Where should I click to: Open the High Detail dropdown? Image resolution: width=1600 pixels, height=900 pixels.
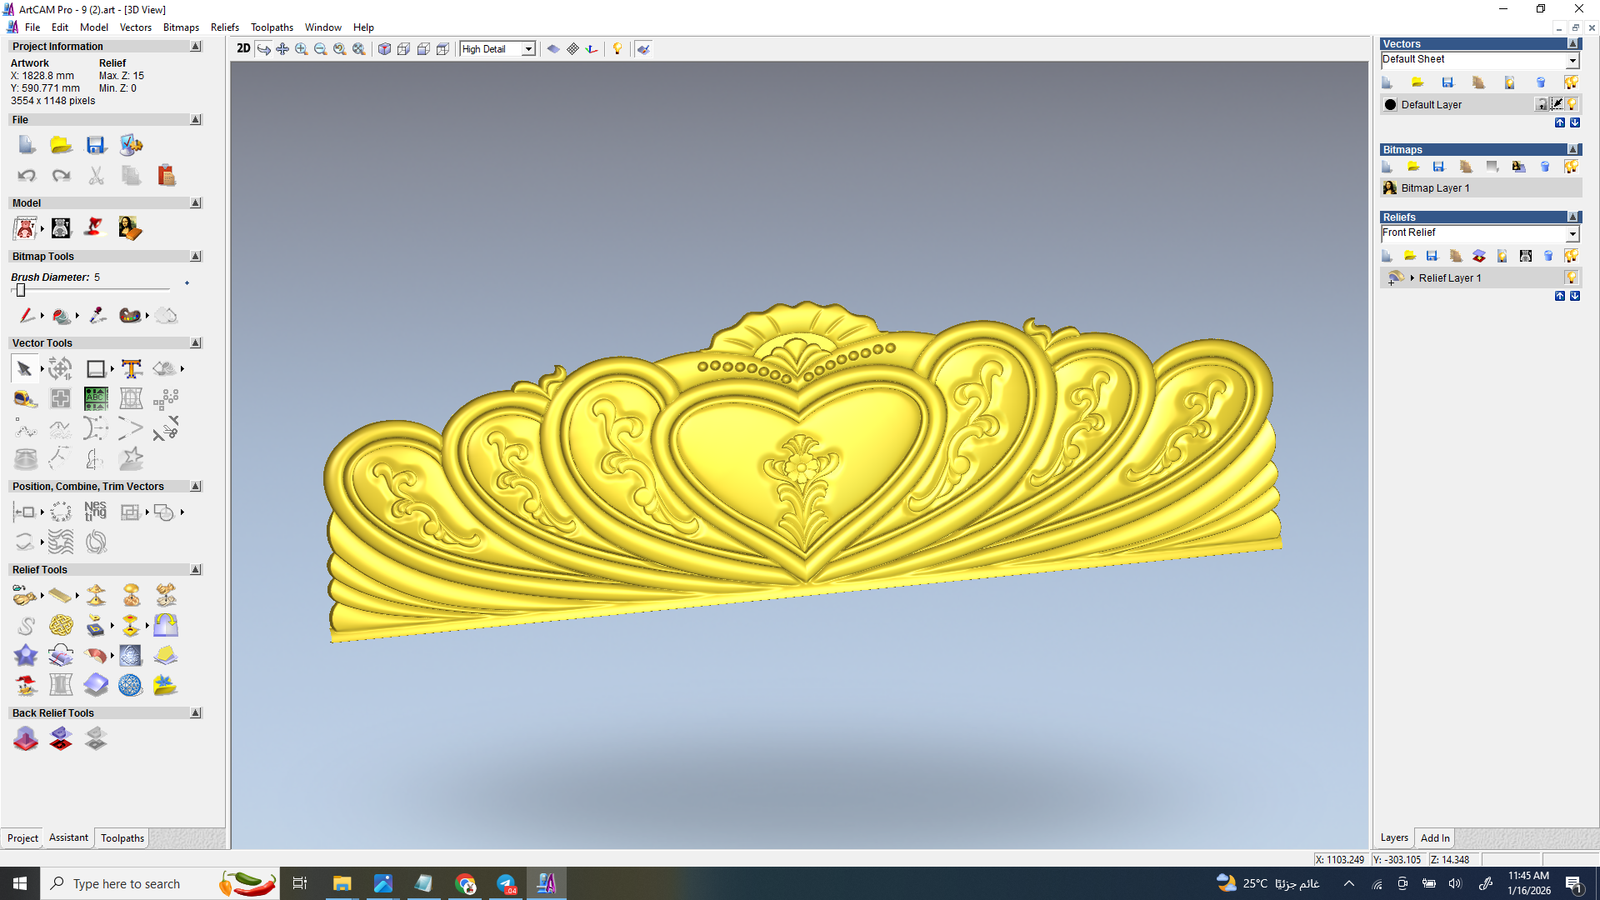point(528,49)
